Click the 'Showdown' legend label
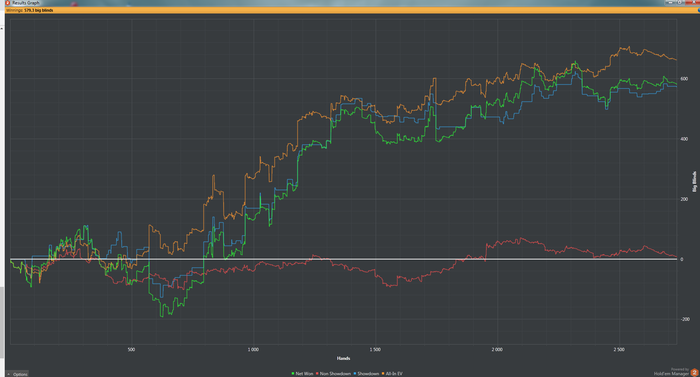 368,373
